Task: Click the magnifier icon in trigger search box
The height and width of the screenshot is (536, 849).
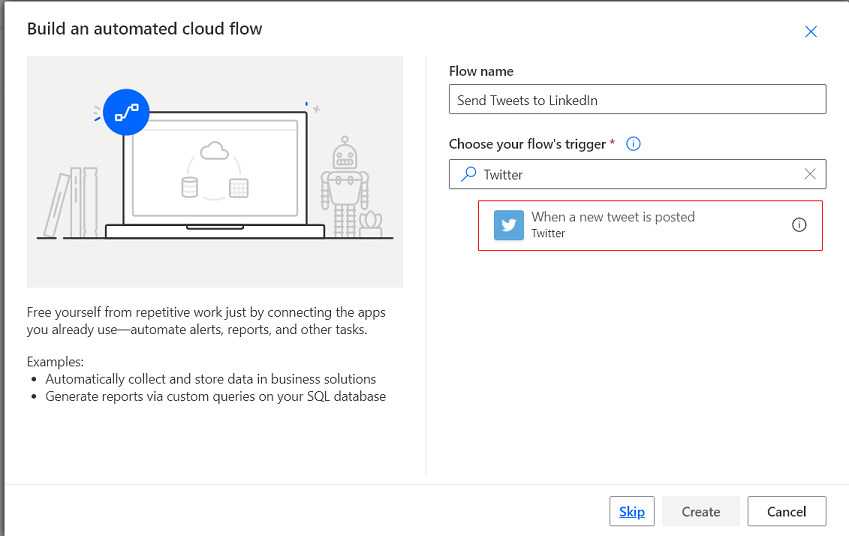Action: [468, 174]
